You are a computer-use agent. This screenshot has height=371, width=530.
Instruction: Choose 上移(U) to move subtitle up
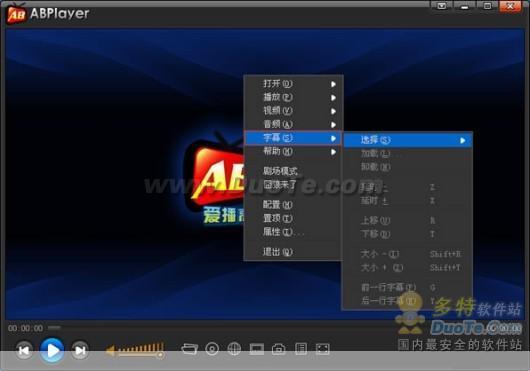pyautogui.click(x=408, y=221)
